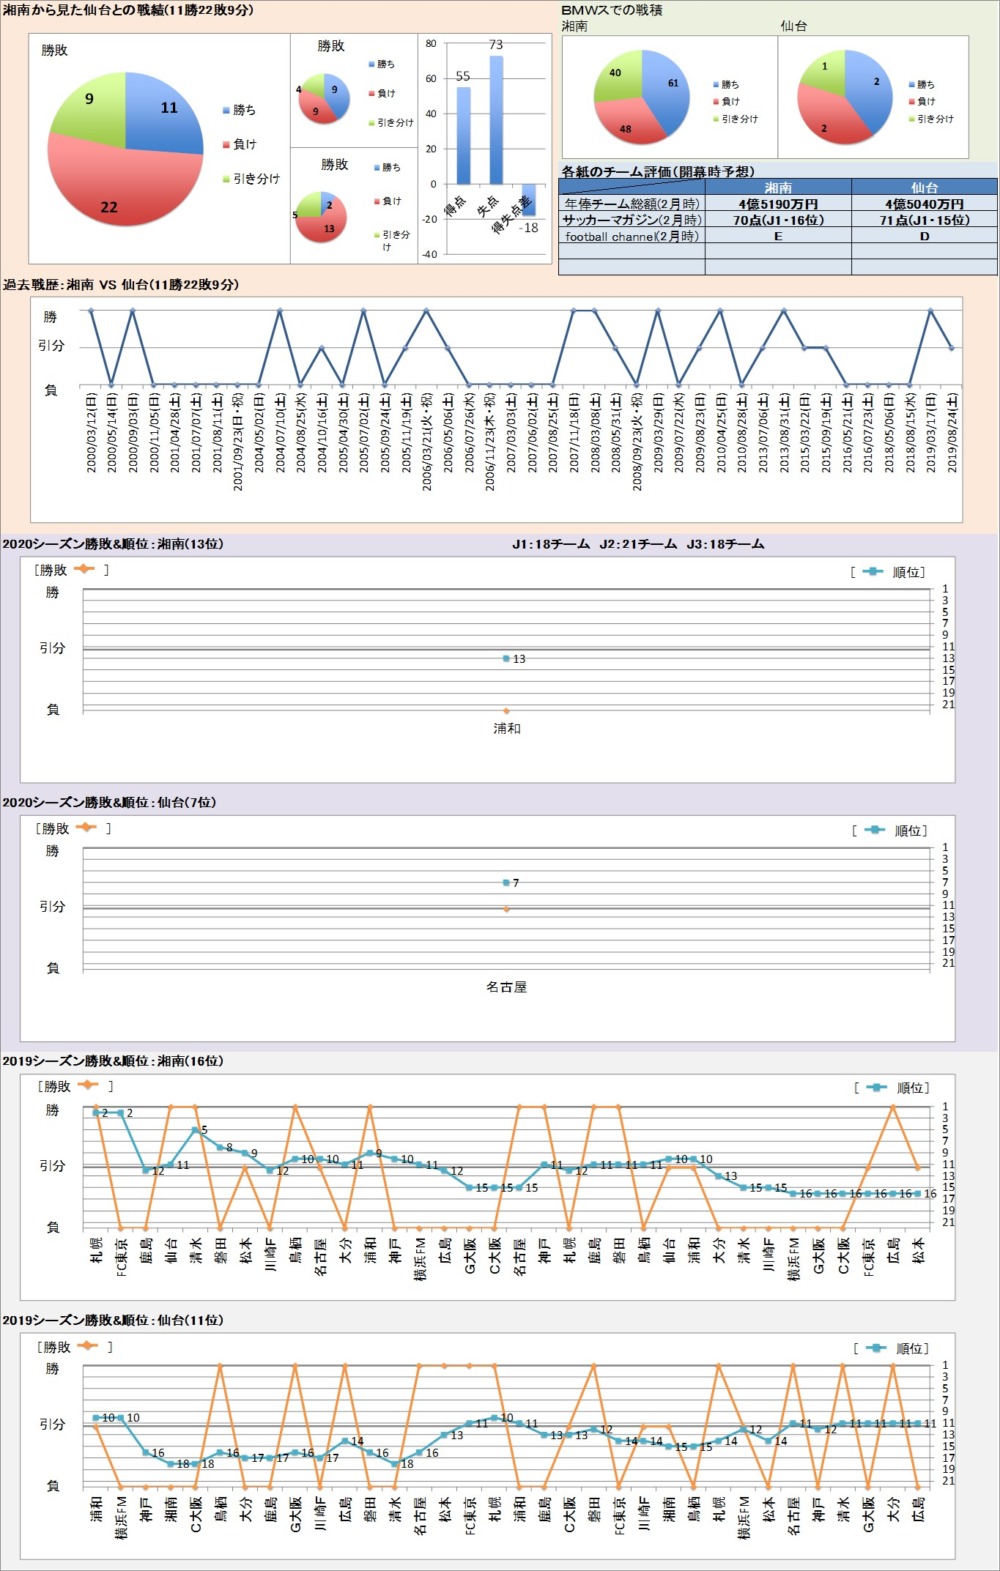The image size is (1000, 1571).
Task: Click the rank 7 data point above 名古屋
Action: click(507, 883)
